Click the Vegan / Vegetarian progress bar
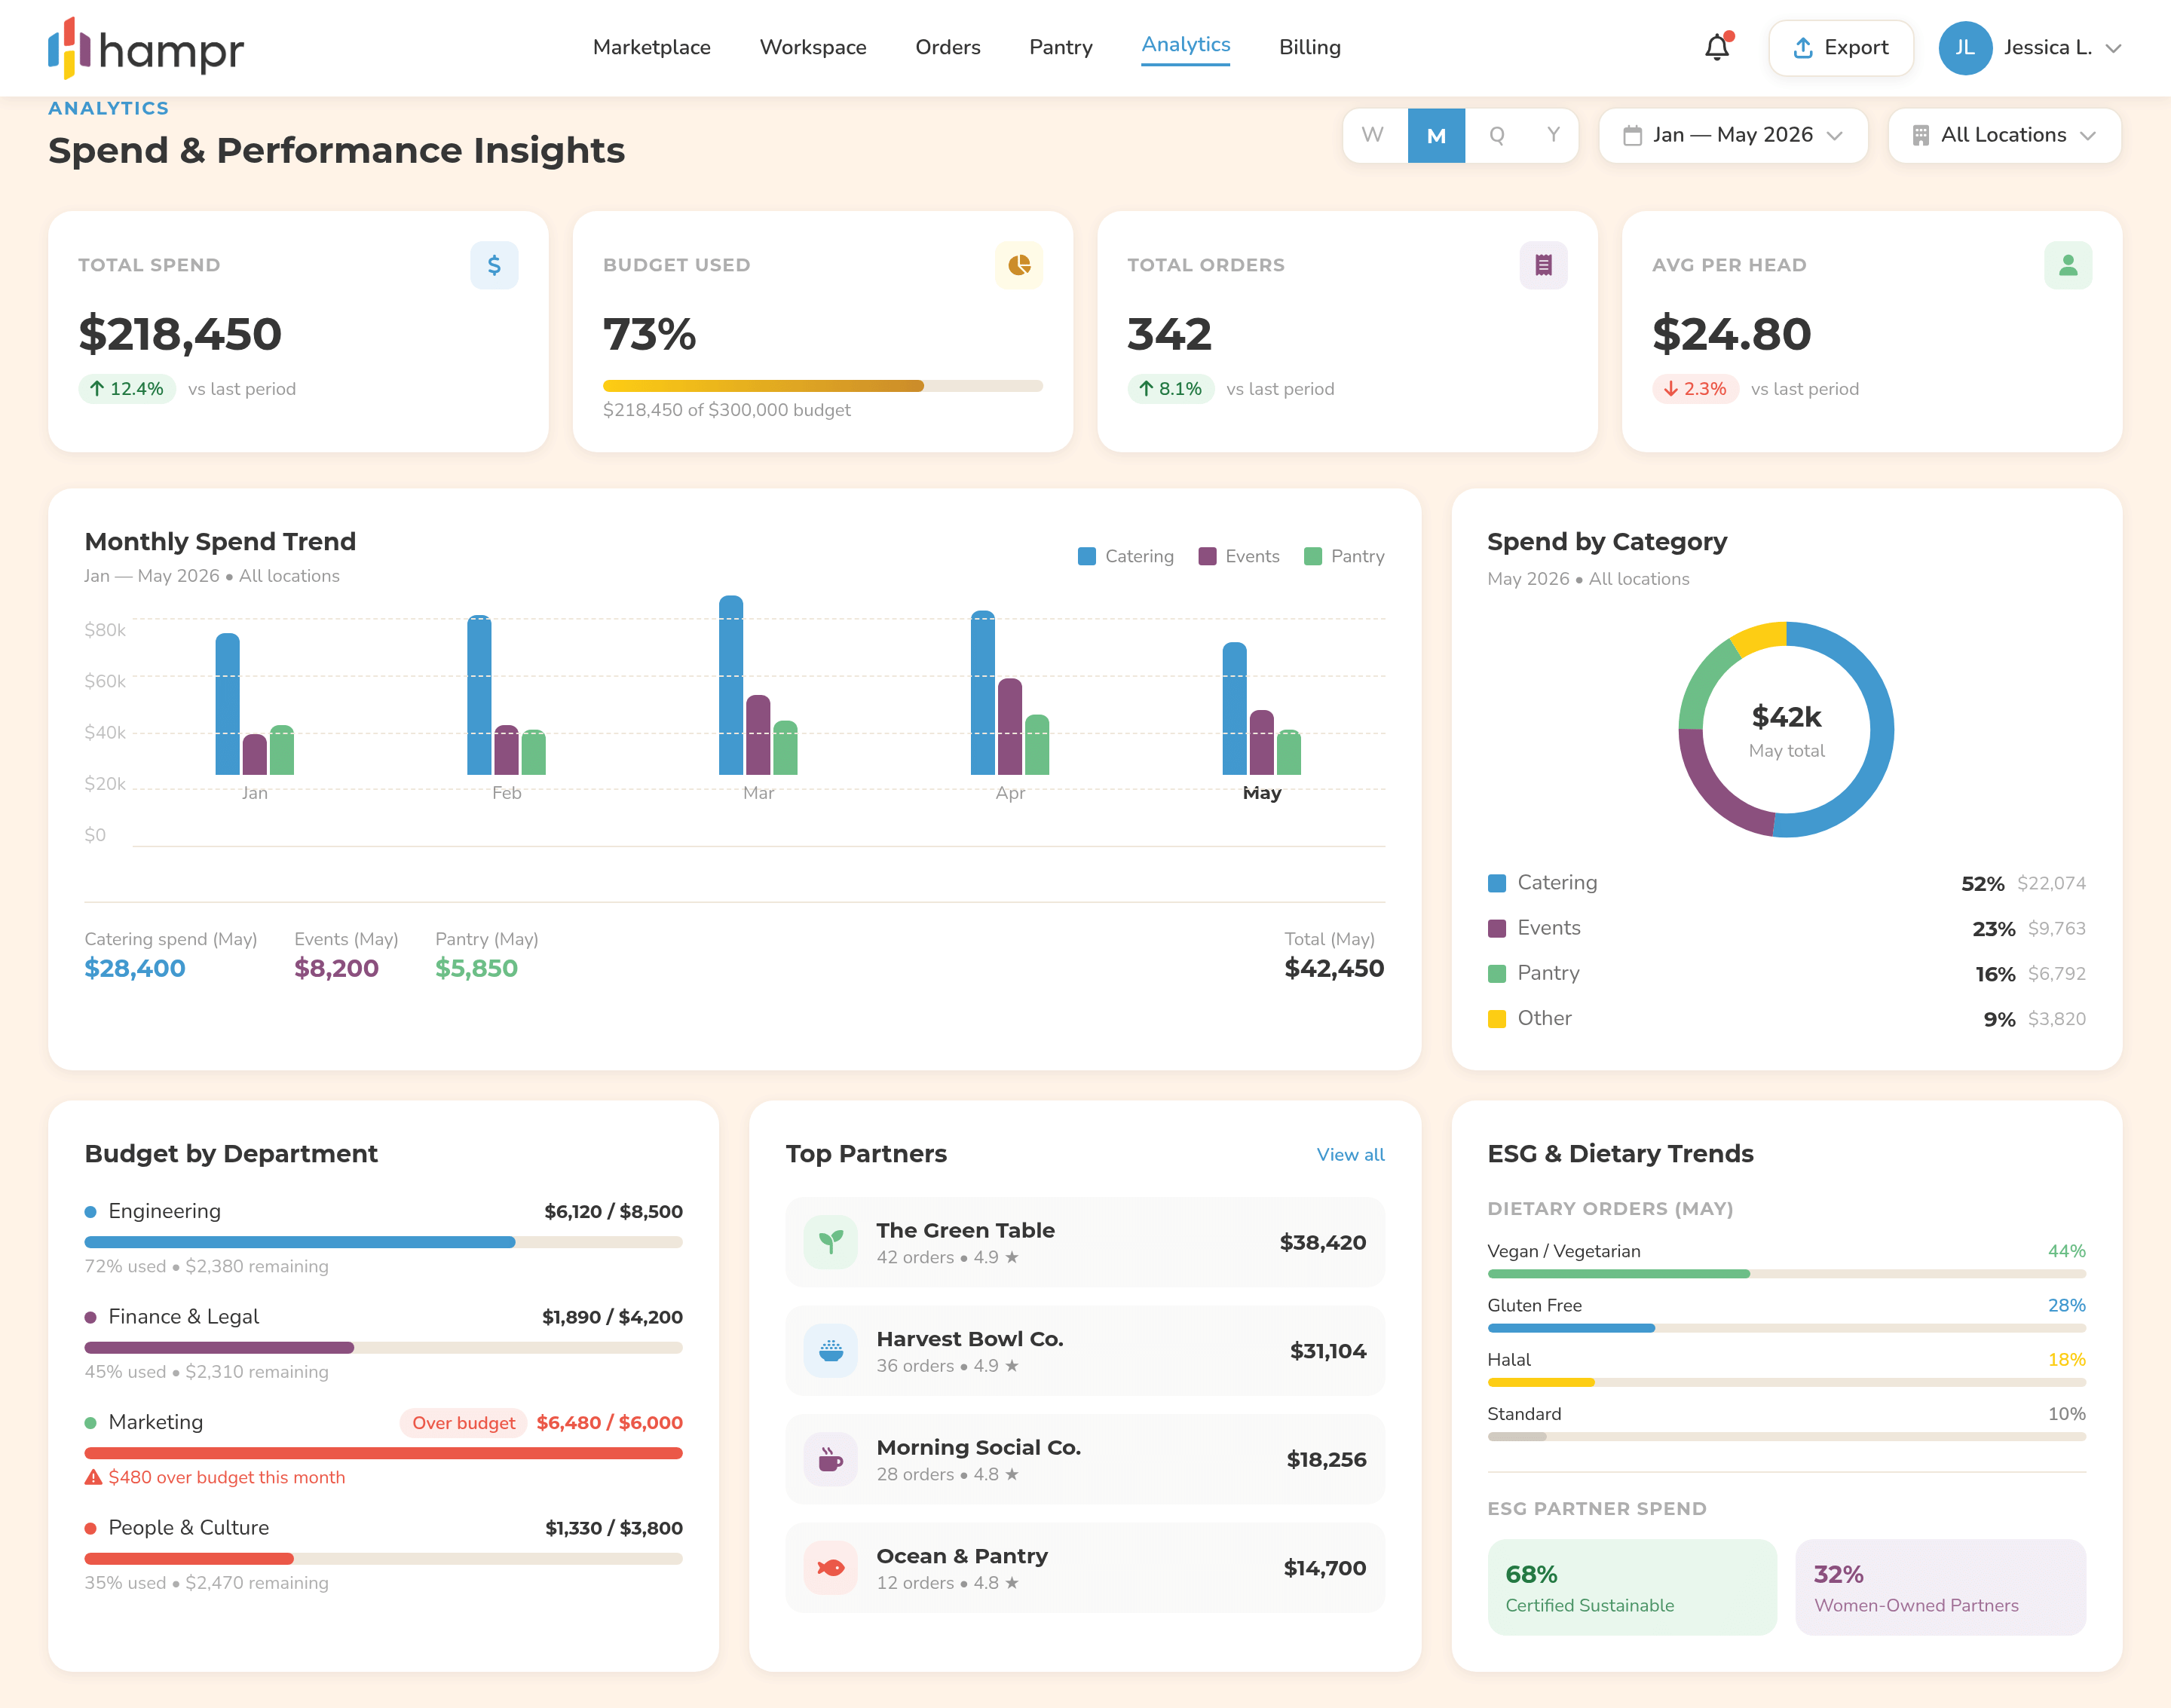 (1786, 1274)
